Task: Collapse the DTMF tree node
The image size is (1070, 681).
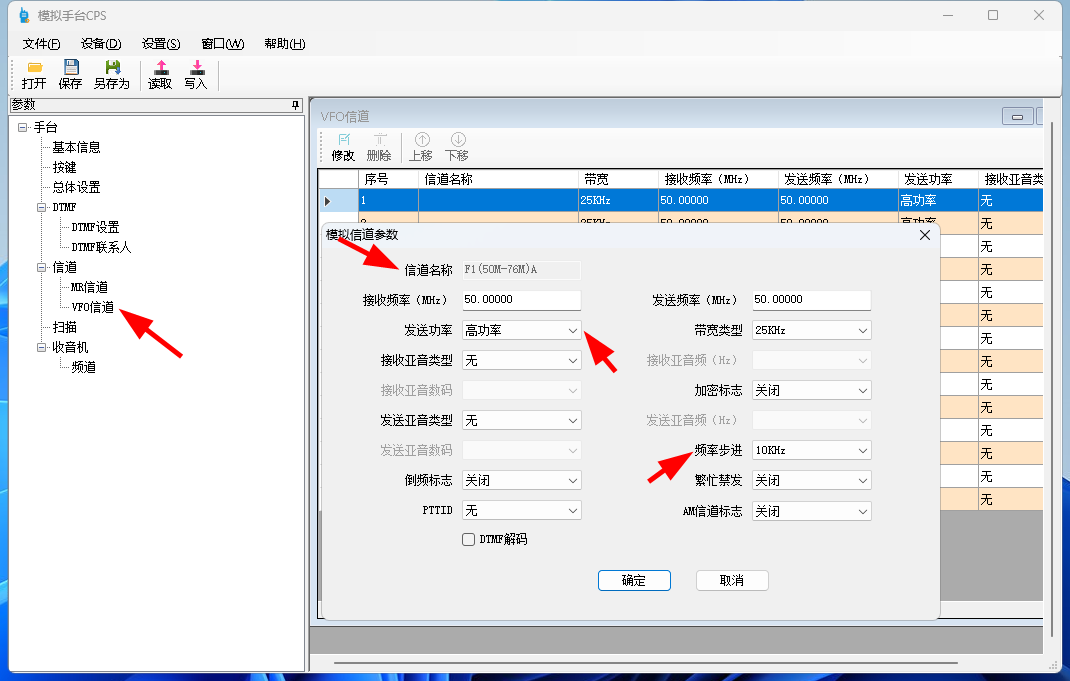Action: click(x=42, y=207)
